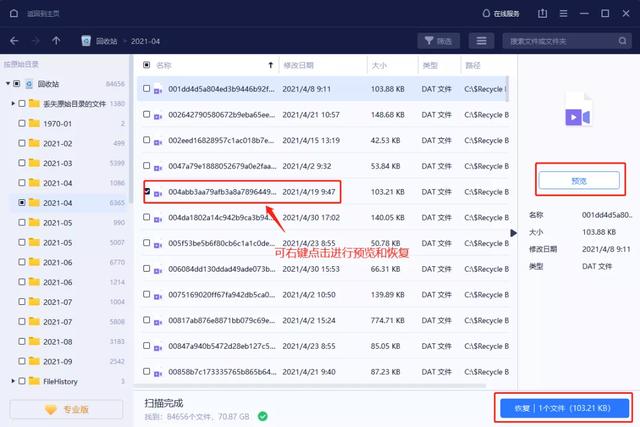The height and width of the screenshot is (427, 640).
Task: Check the box for file 001dd4d5a804ed3b
Action: point(147,88)
